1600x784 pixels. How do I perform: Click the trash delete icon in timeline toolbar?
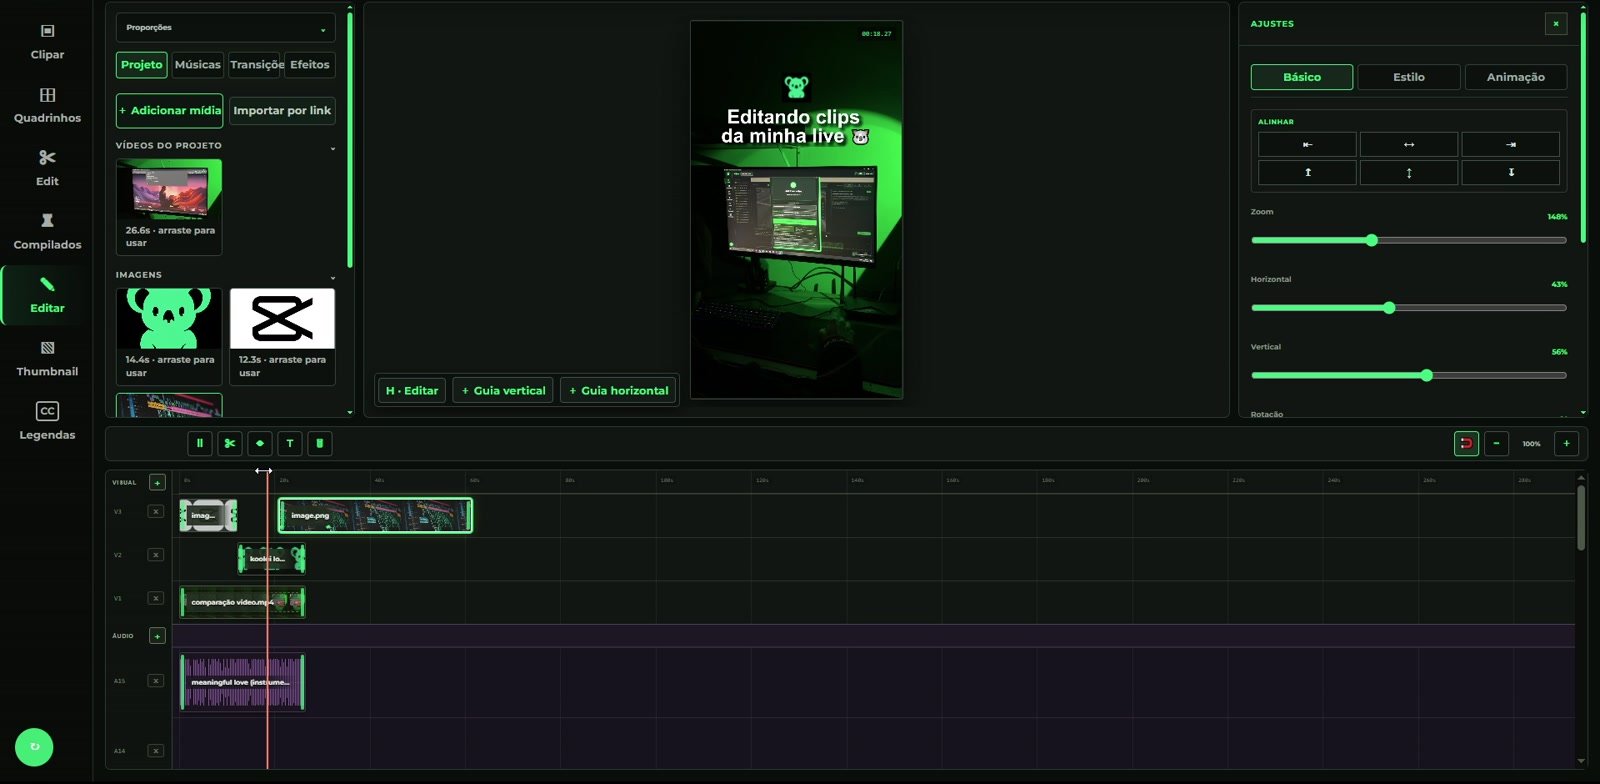pos(320,443)
